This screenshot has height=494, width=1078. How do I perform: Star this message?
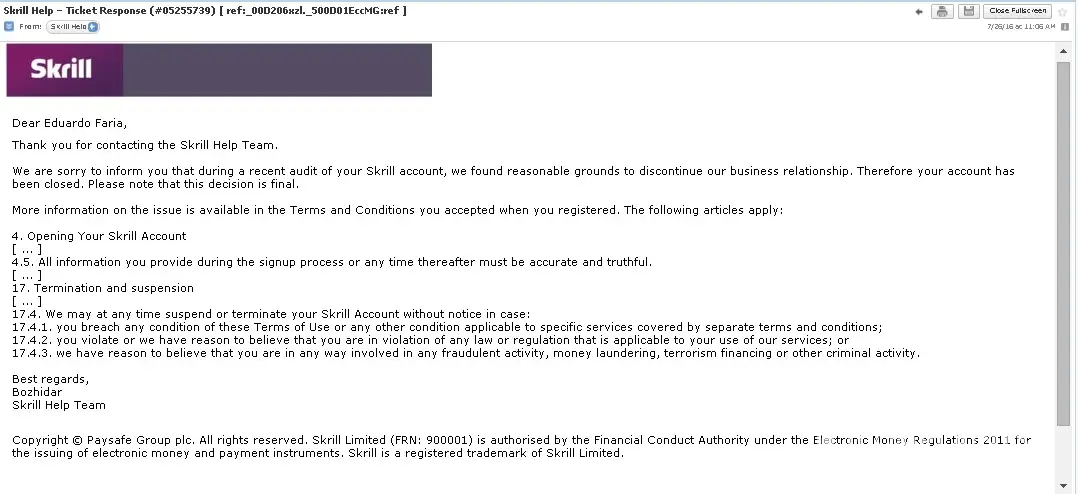click(1063, 11)
